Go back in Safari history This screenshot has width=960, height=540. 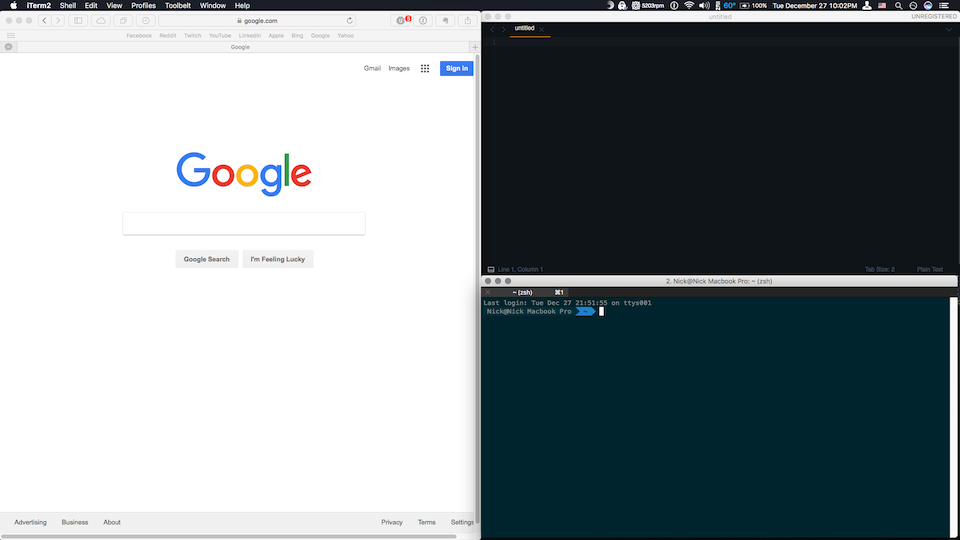coord(45,20)
